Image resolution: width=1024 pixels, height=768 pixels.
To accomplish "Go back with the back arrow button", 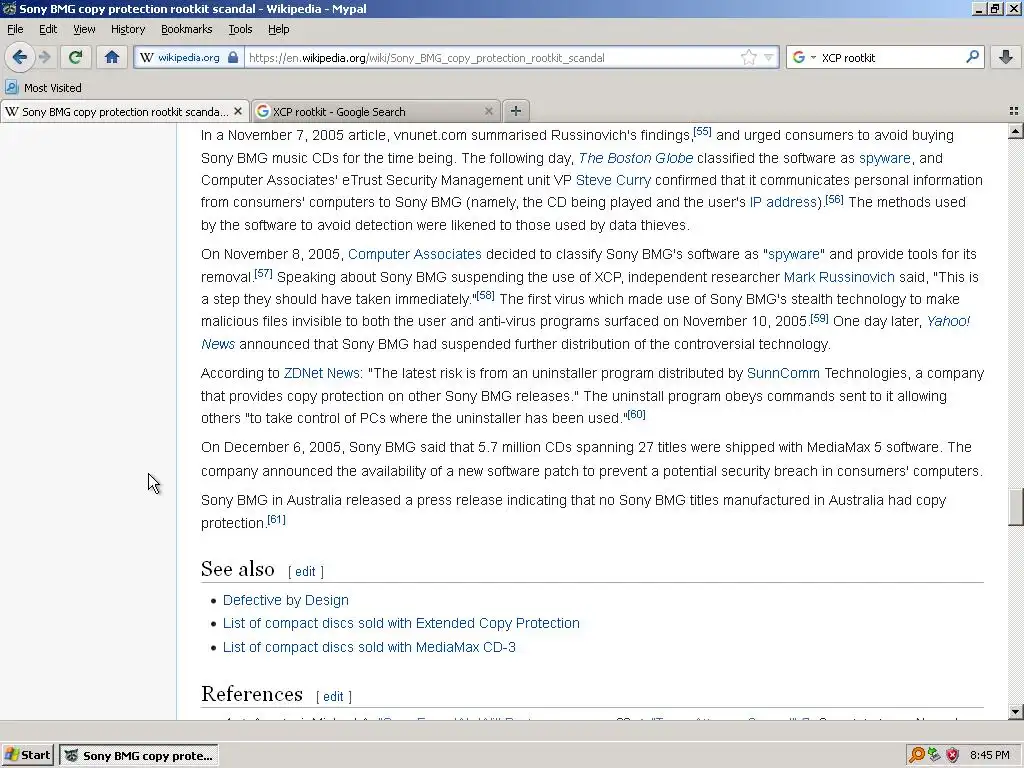I will tap(20, 57).
